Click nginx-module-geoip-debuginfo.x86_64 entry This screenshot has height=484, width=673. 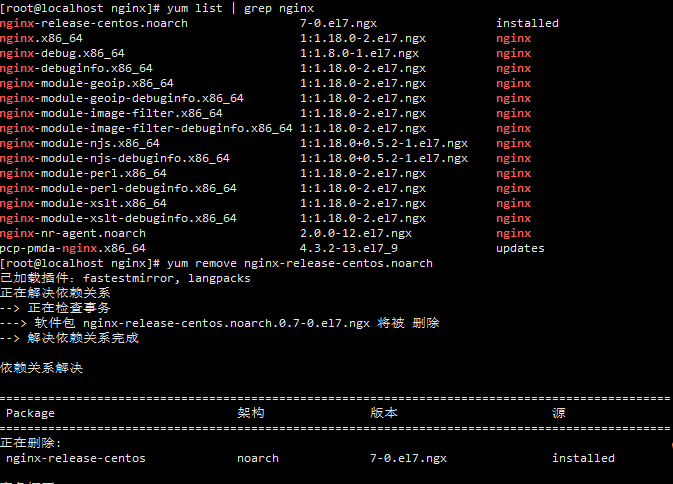point(122,98)
